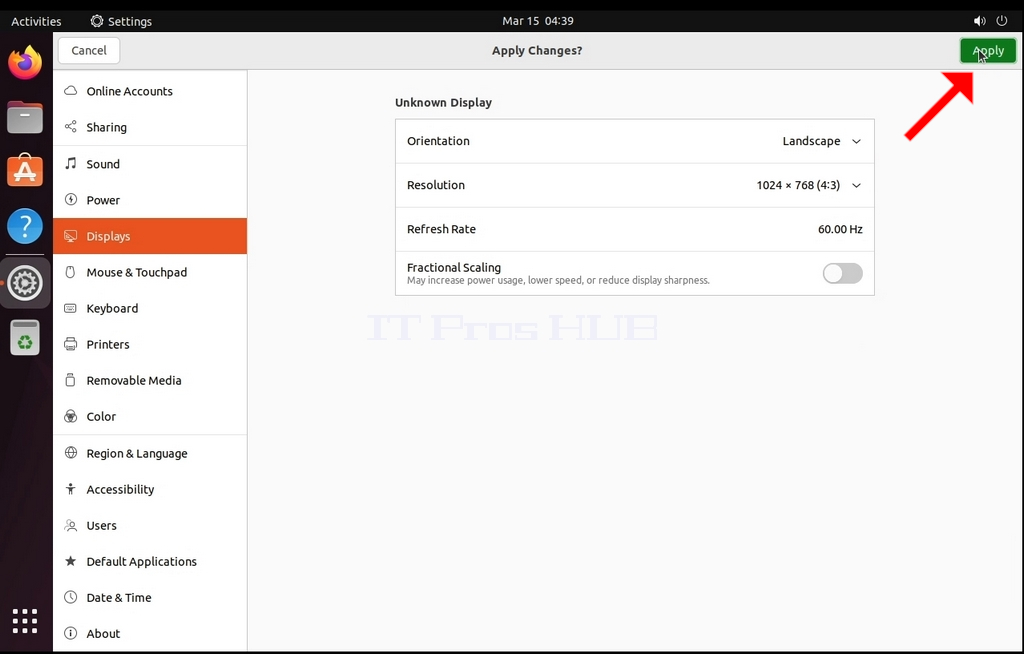Expand the Orientation chevron

856,141
